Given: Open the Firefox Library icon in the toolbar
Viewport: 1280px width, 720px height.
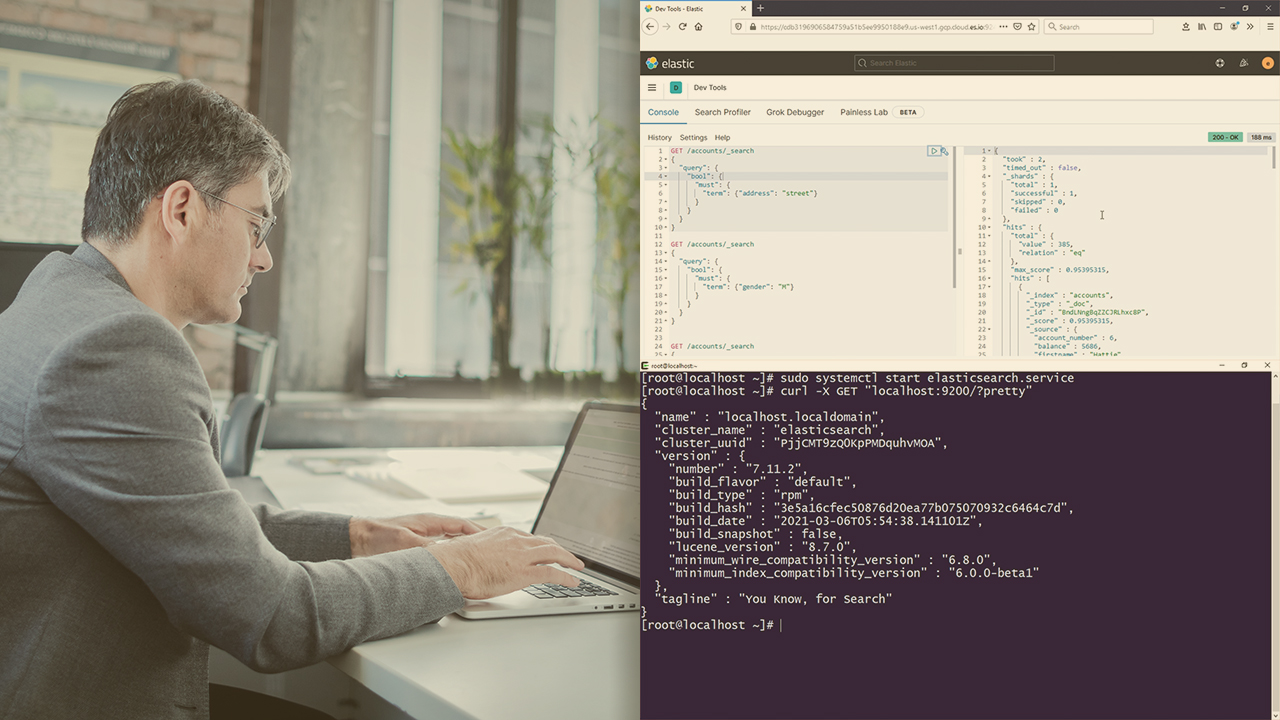Looking at the screenshot, I should (x=1202, y=26).
